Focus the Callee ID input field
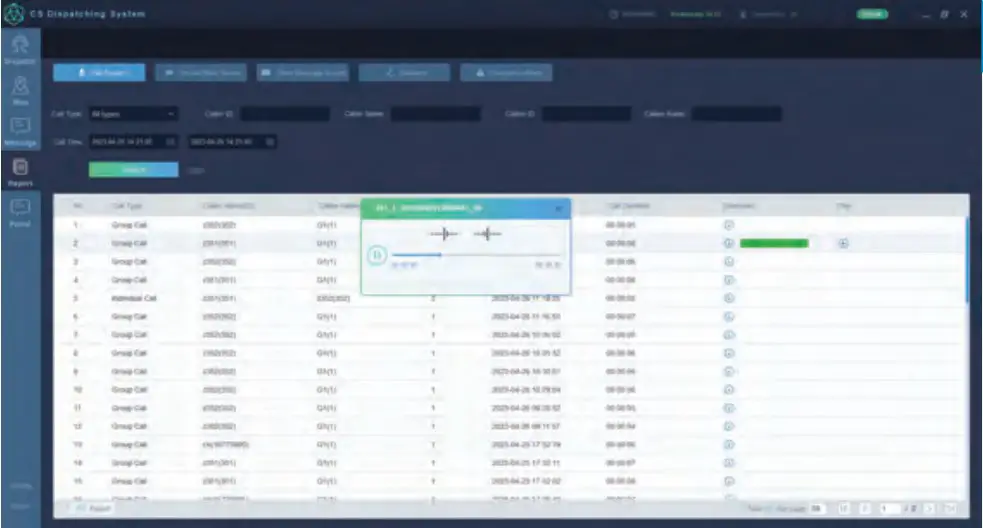Screen dimensions: 983x528 point(586,114)
